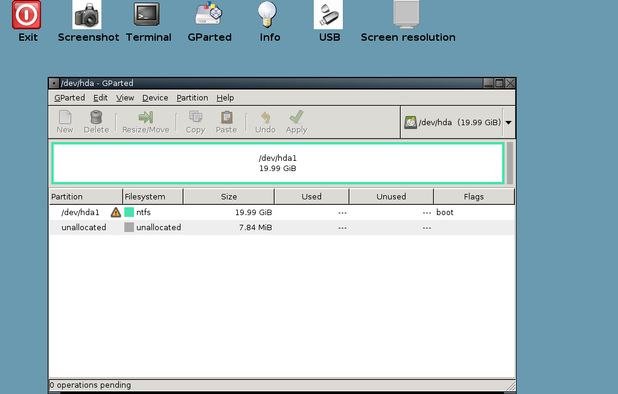Click the New partition toolbar icon

pyautogui.click(x=65, y=117)
